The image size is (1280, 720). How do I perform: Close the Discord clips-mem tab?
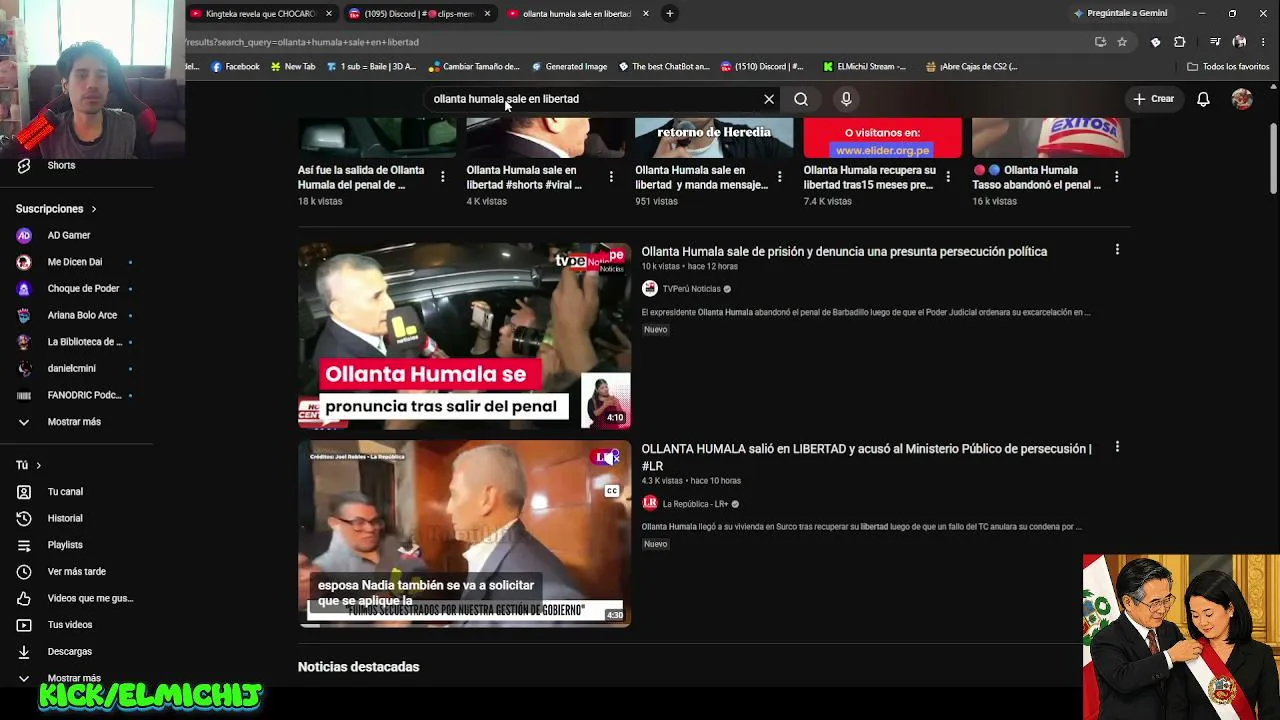point(487,14)
